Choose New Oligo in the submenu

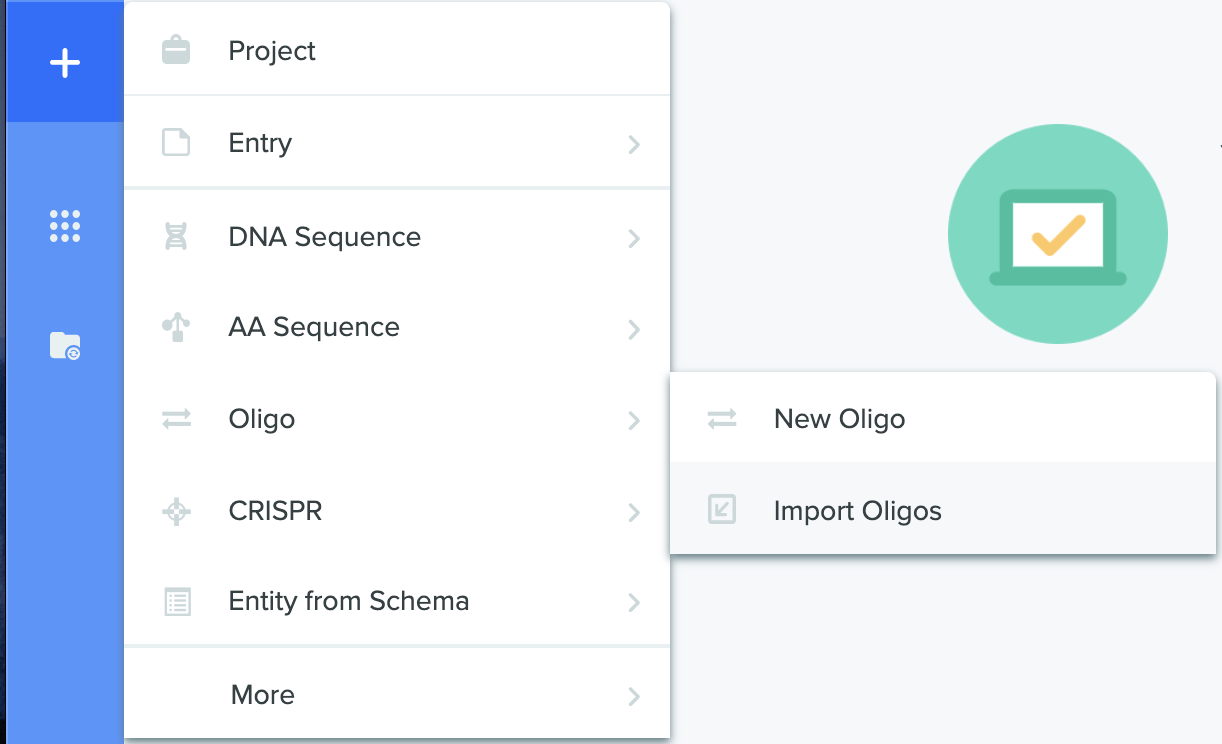(942, 418)
